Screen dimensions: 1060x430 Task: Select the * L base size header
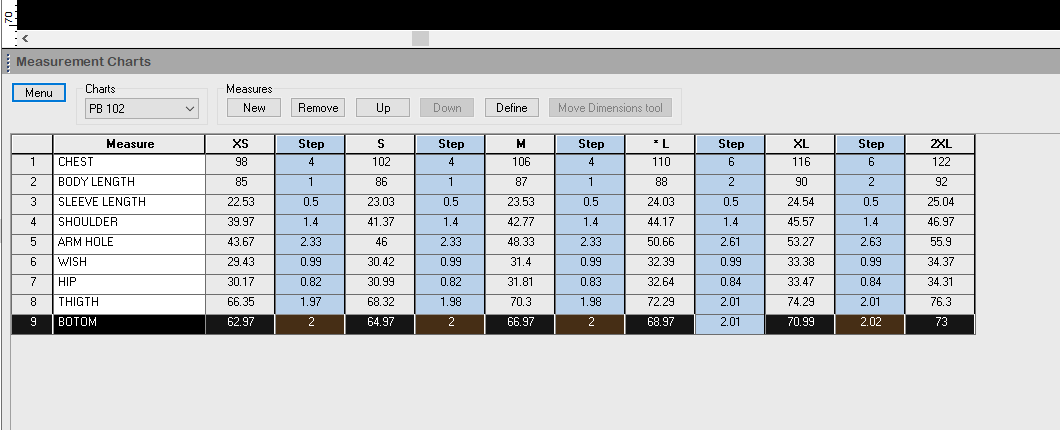click(x=660, y=144)
